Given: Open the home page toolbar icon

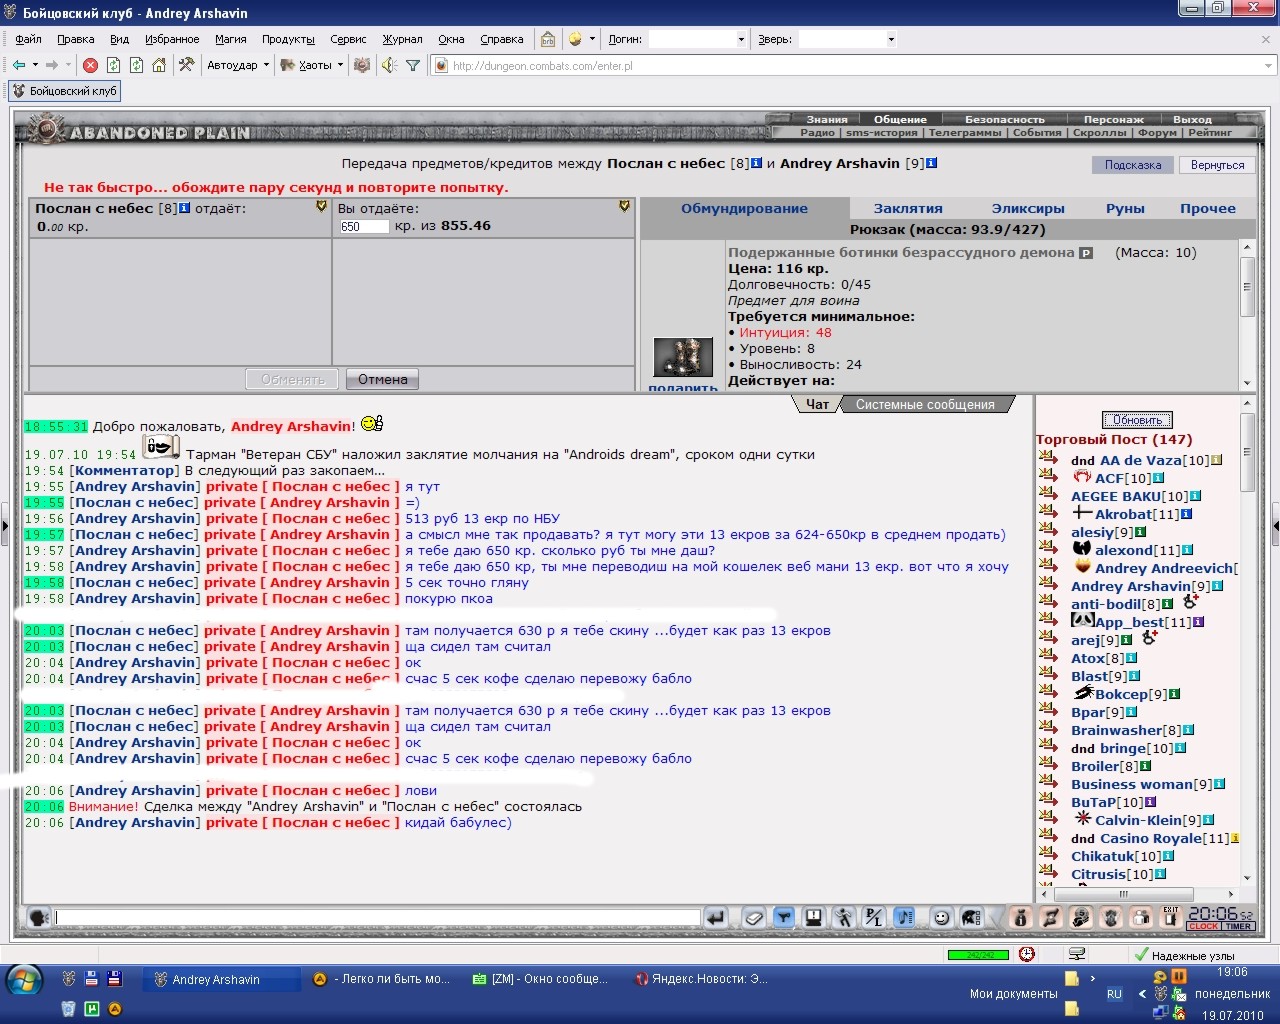Looking at the screenshot, I should (x=159, y=65).
